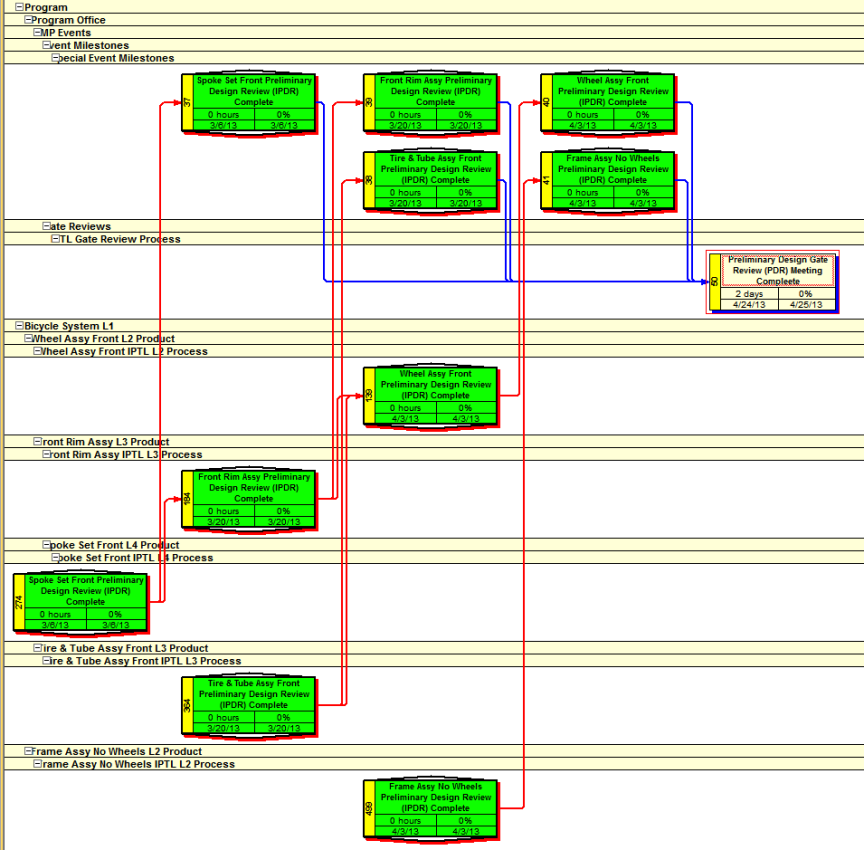Collapse Tire & Tube Assy Front L3 Product
This screenshot has height=850, width=864.
click(37, 648)
